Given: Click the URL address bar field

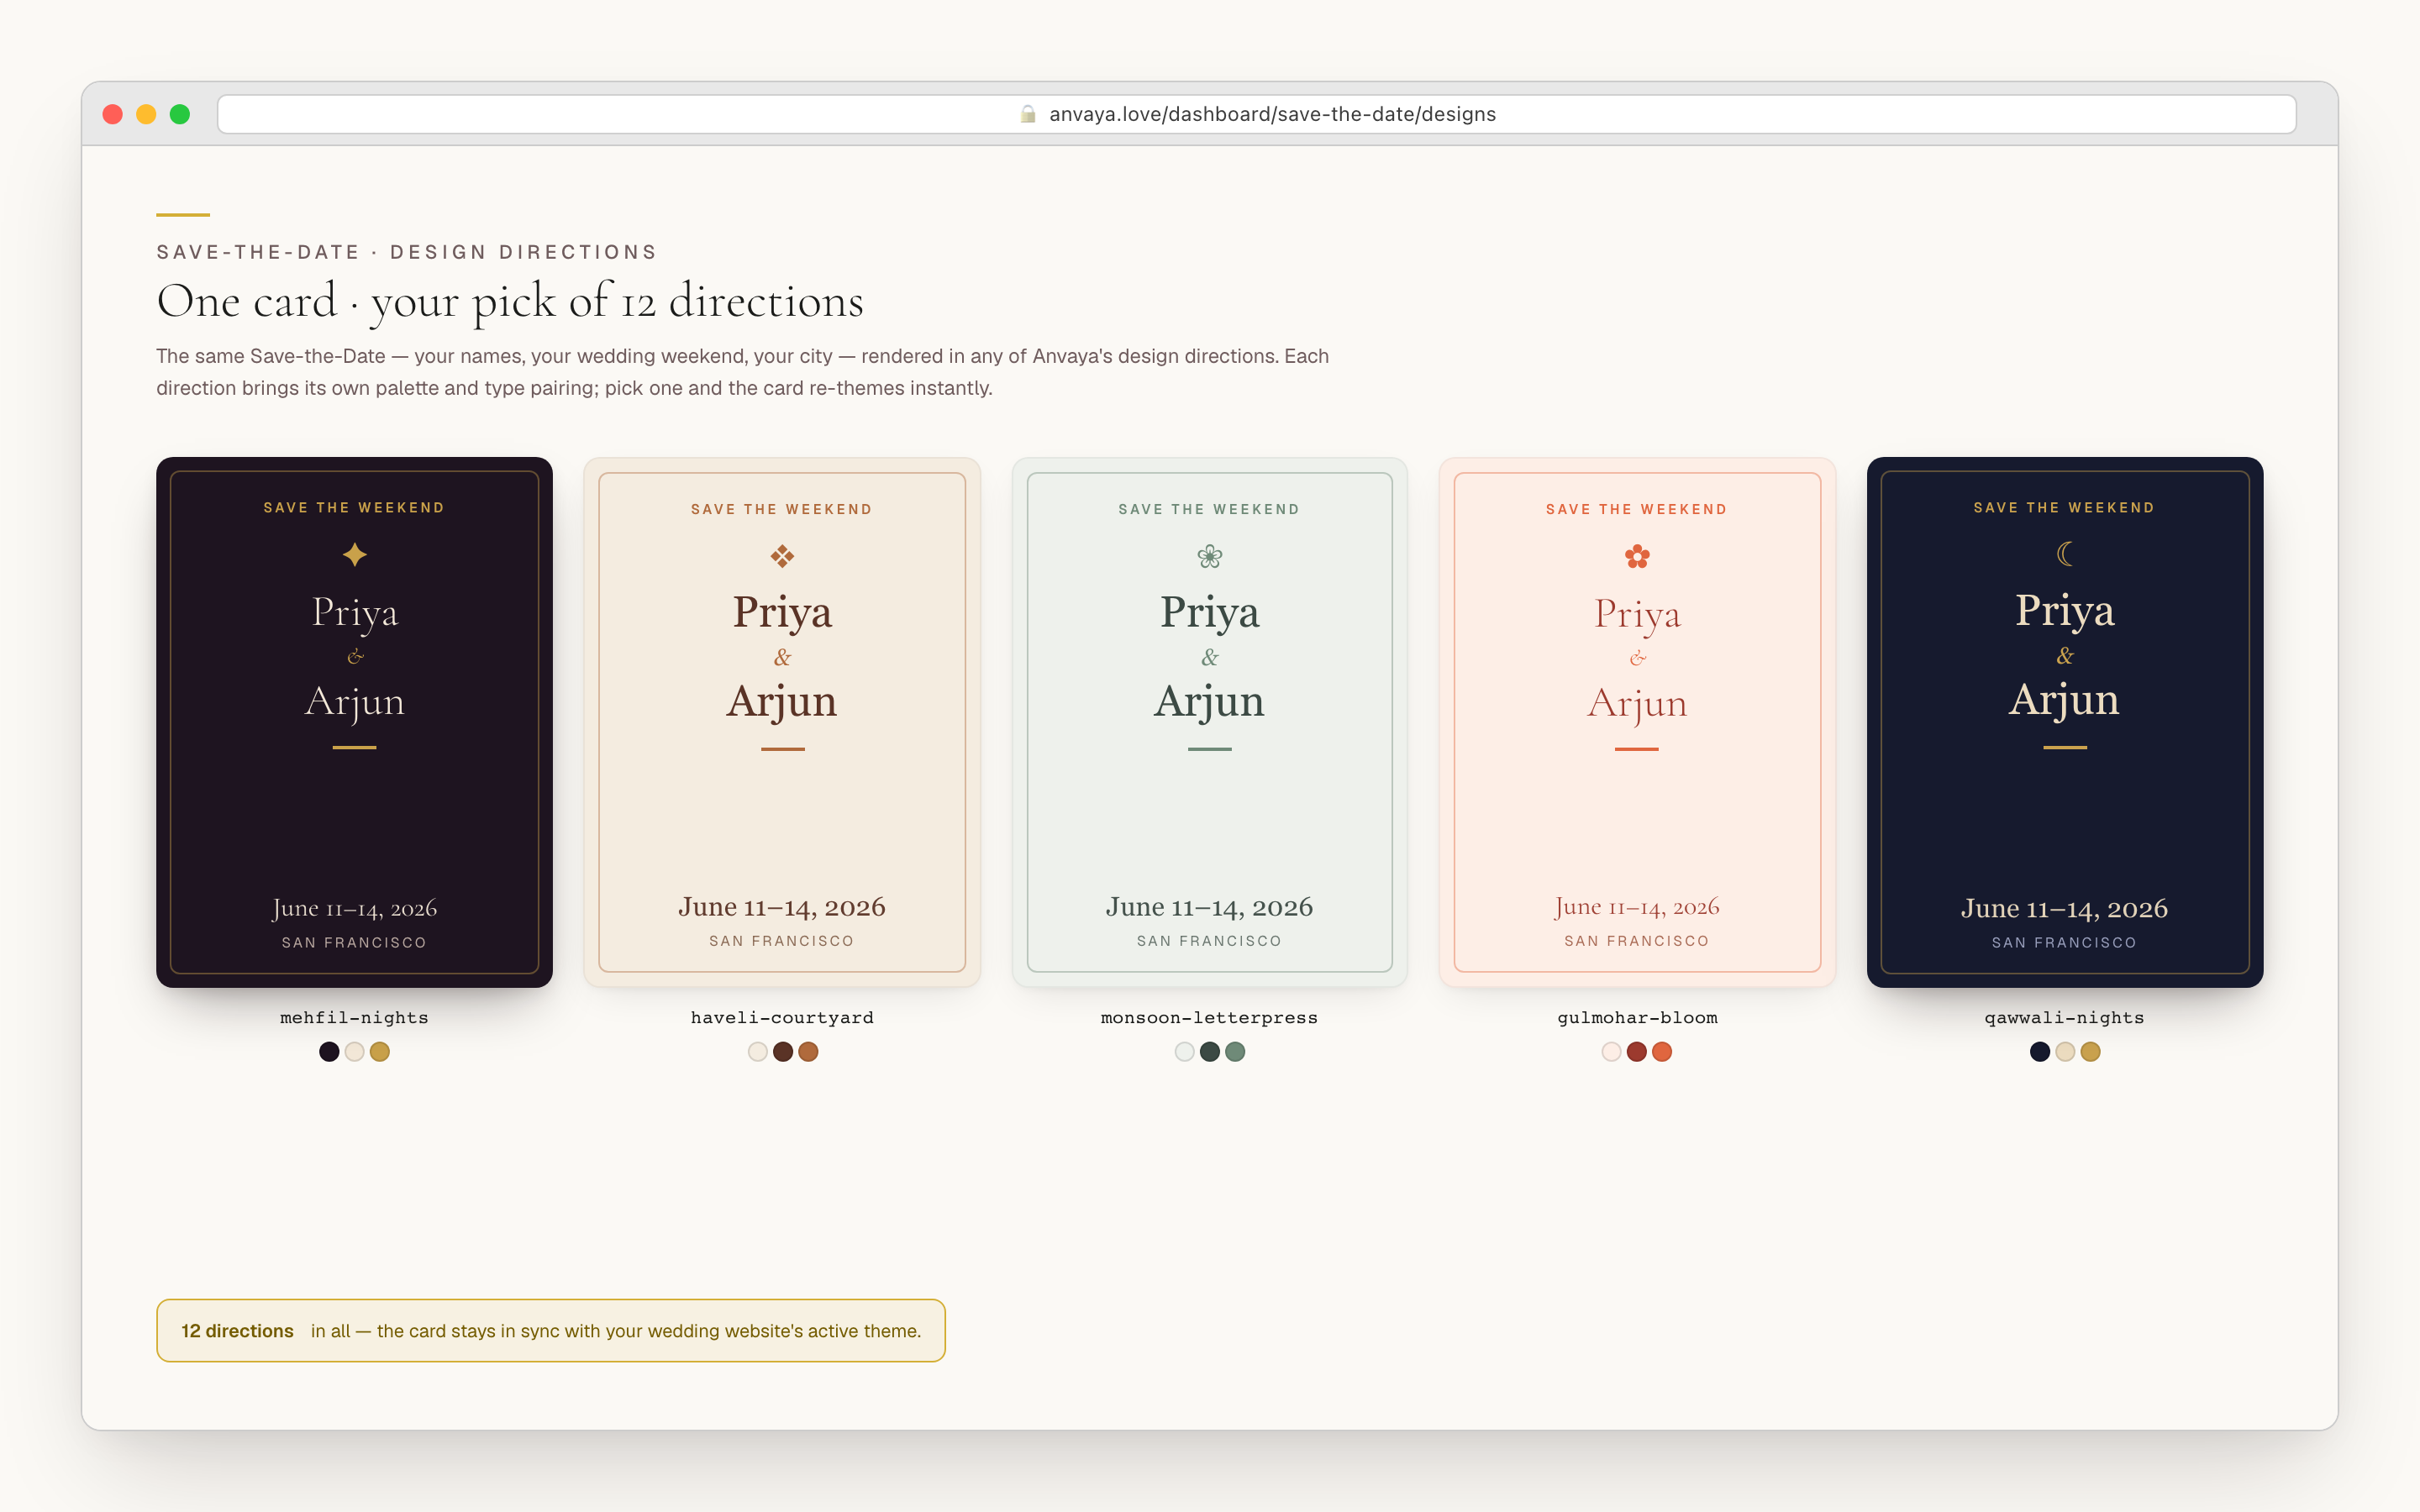Looking at the screenshot, I should [x=1256, y=114].
